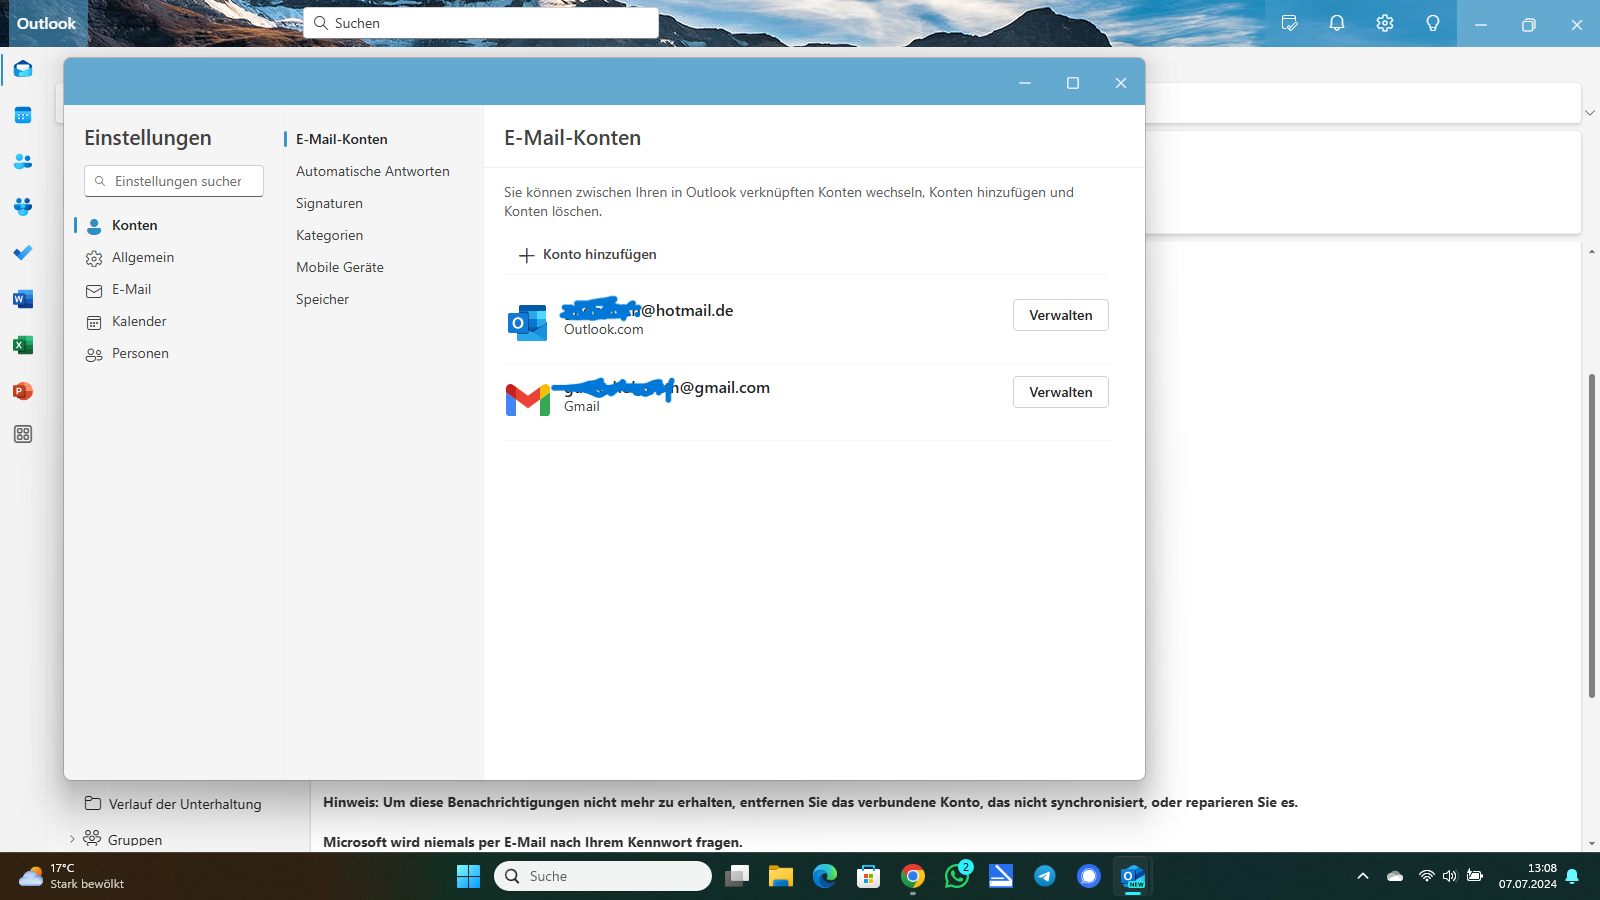
Task: Open Signaturen subsection
Action: click(x=329, y=203)
